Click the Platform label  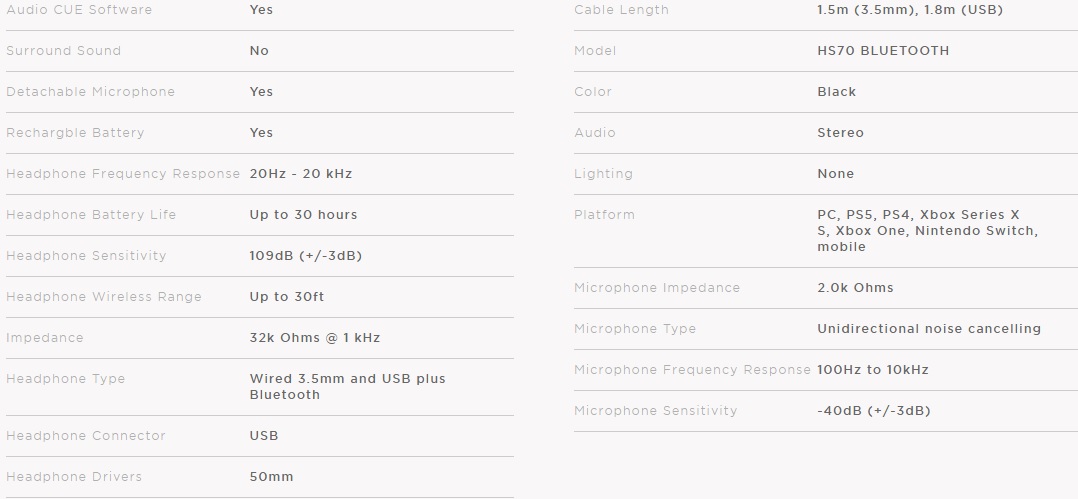pos(604,215)
